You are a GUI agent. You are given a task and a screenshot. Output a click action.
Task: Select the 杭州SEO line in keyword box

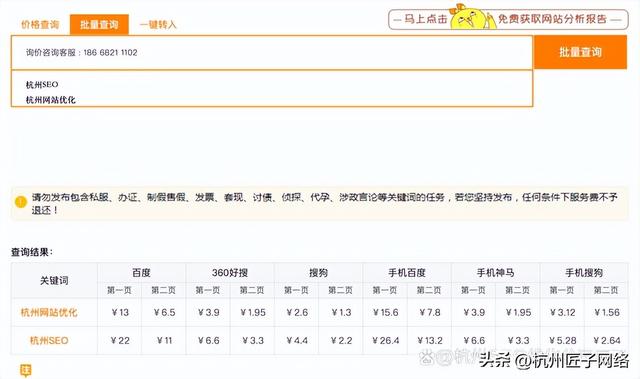pos(42,84)
